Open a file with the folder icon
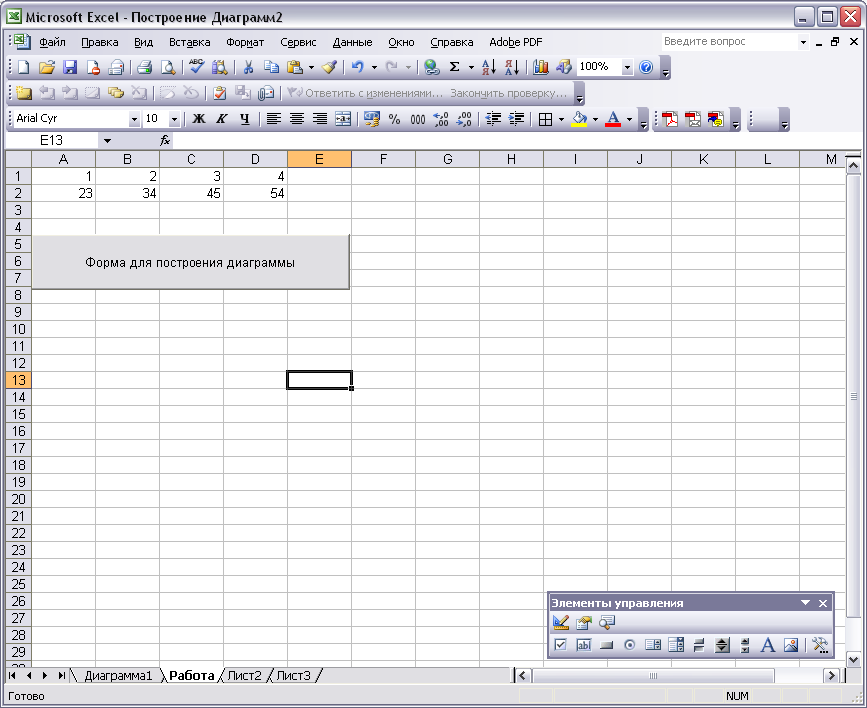 coord(47,67)
